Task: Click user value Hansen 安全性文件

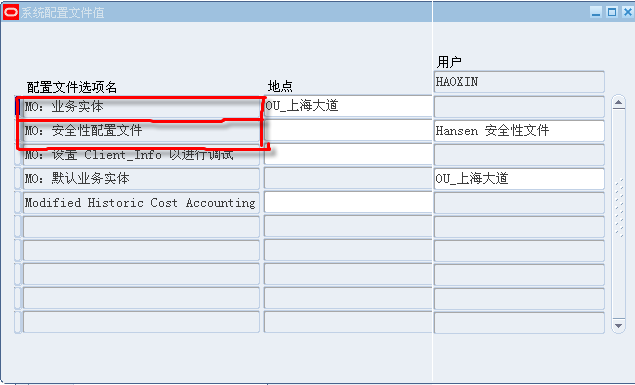Action: (519, 131)
